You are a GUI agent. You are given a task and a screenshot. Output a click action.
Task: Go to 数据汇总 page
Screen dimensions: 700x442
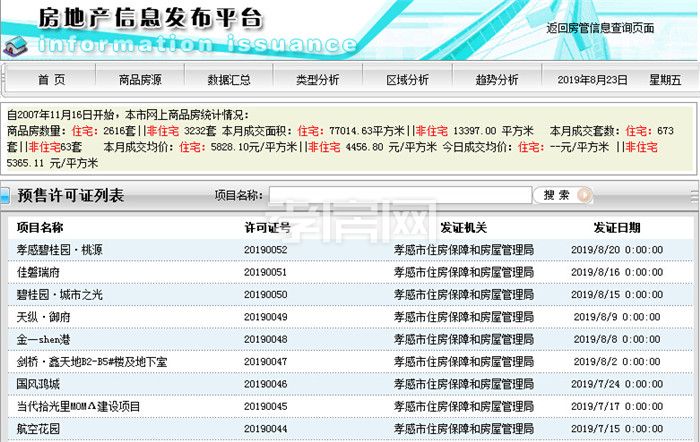point(229,80)
